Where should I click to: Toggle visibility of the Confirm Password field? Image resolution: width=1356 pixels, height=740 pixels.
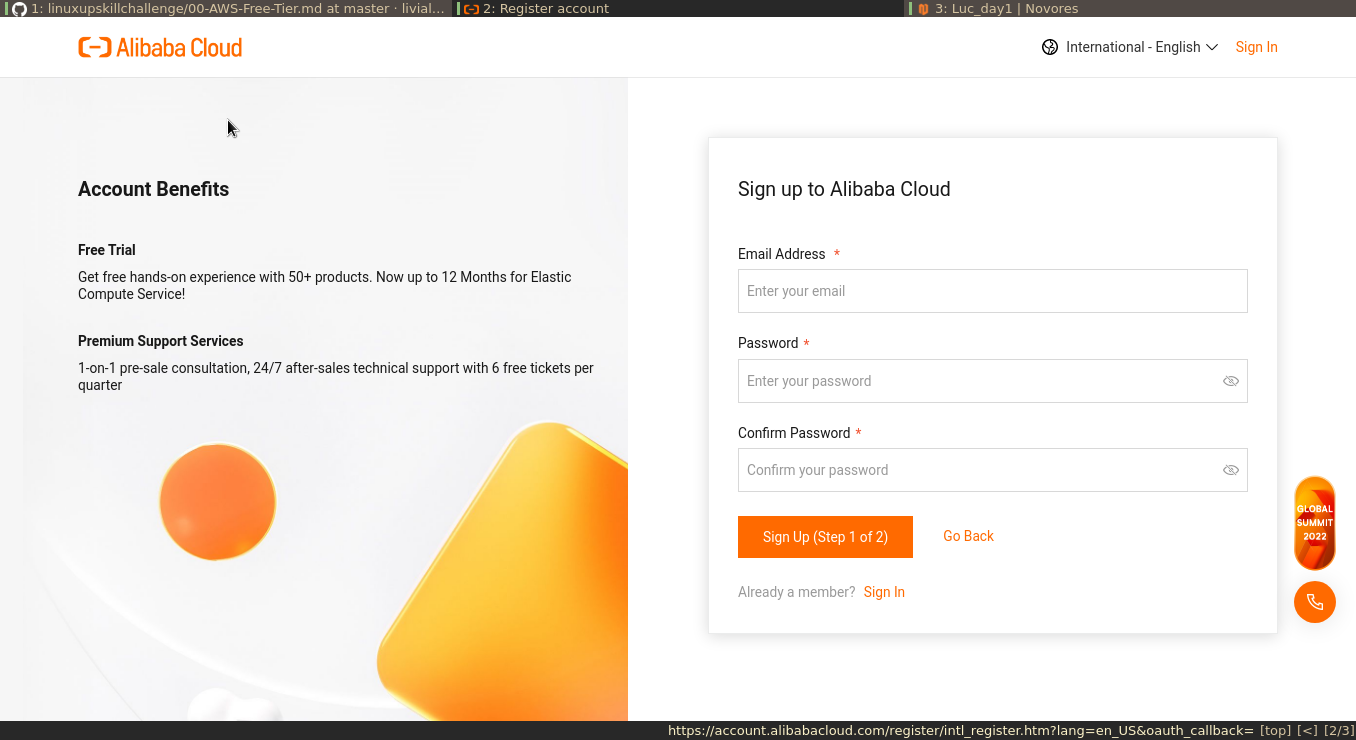[x=1230, y=470]
